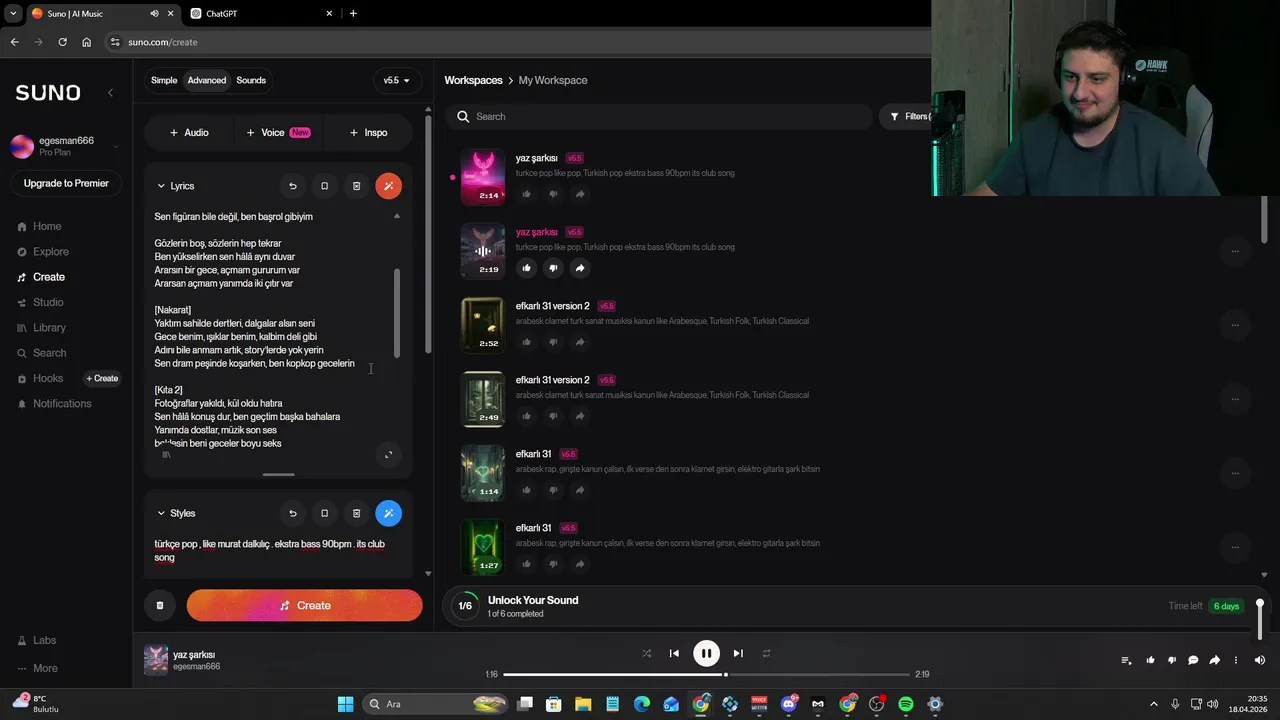Viewport: 1280px width, 720px height.
Task: Open Studio from the sidebar
Action: [x=47, y=302]
